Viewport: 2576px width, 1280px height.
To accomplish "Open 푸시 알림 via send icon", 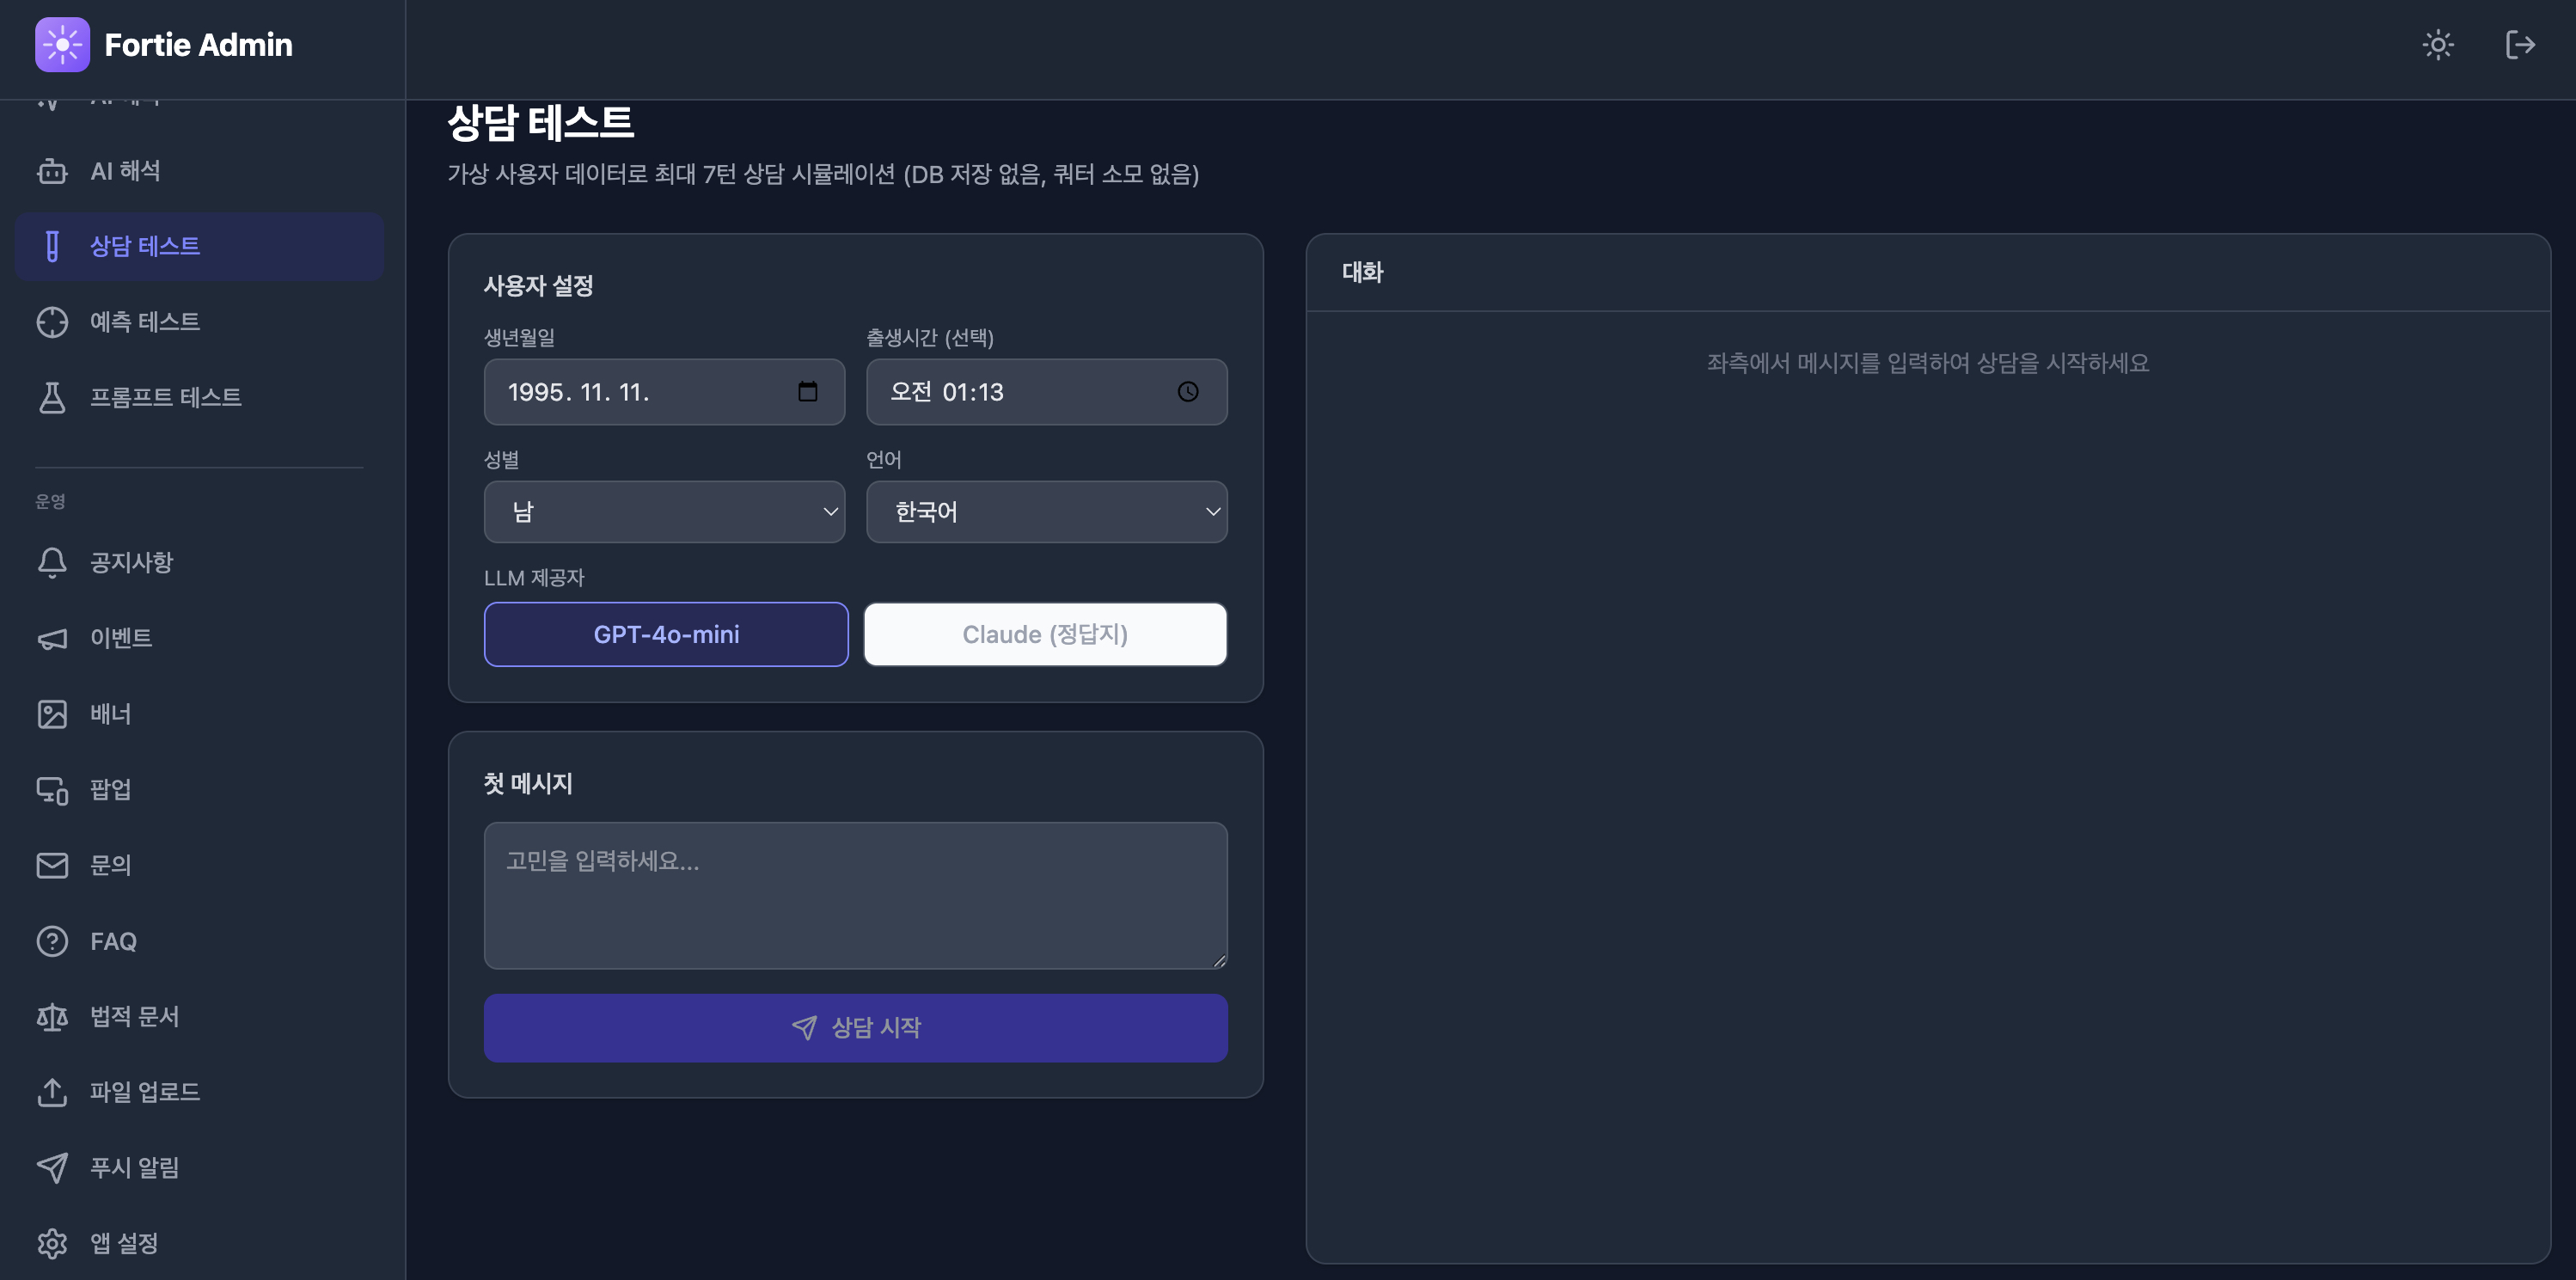I will 53,1167.
